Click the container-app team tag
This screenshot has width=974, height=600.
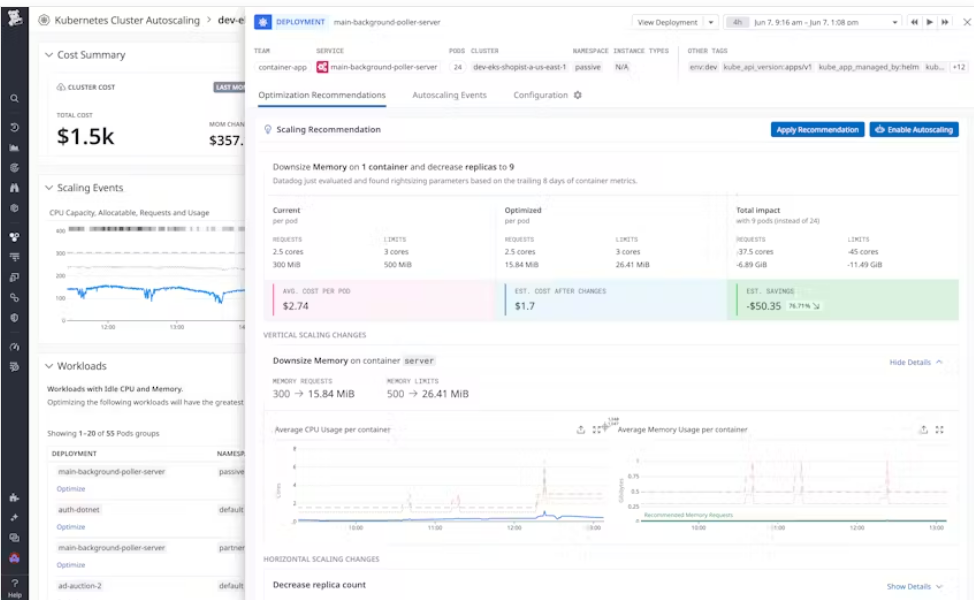[x=283, y=67]
